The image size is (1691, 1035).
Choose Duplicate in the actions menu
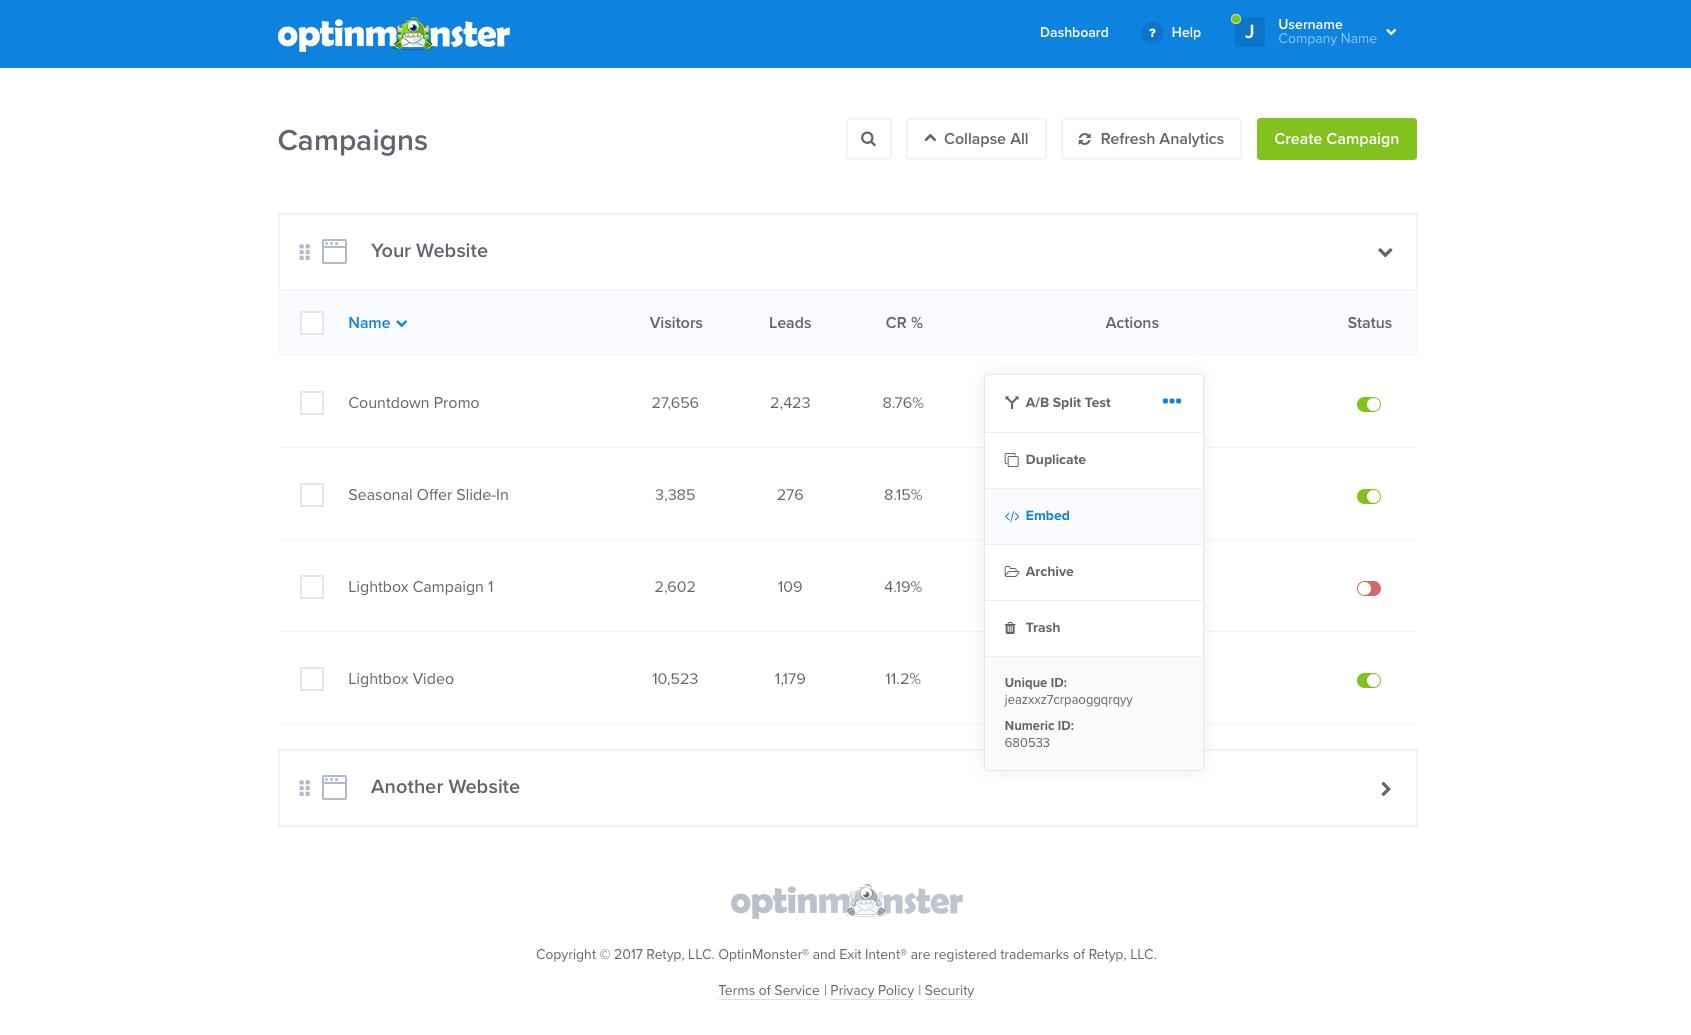point(1093,460)
